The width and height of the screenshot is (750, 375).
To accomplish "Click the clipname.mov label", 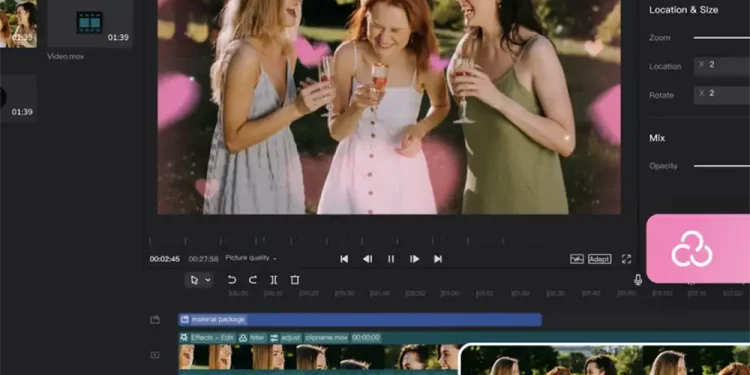I will (326, 338).
